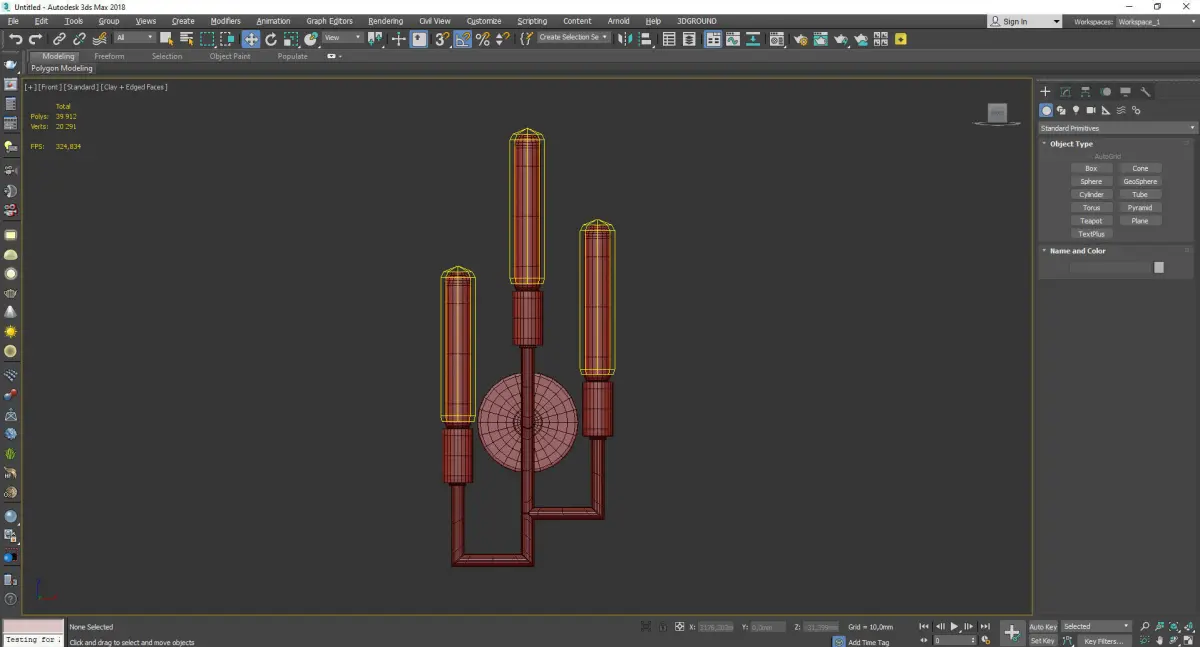Collapse the Object Type rollout
Image resolution: width=1200 pixels, height=647 pixels.
tap(1071, 144)
